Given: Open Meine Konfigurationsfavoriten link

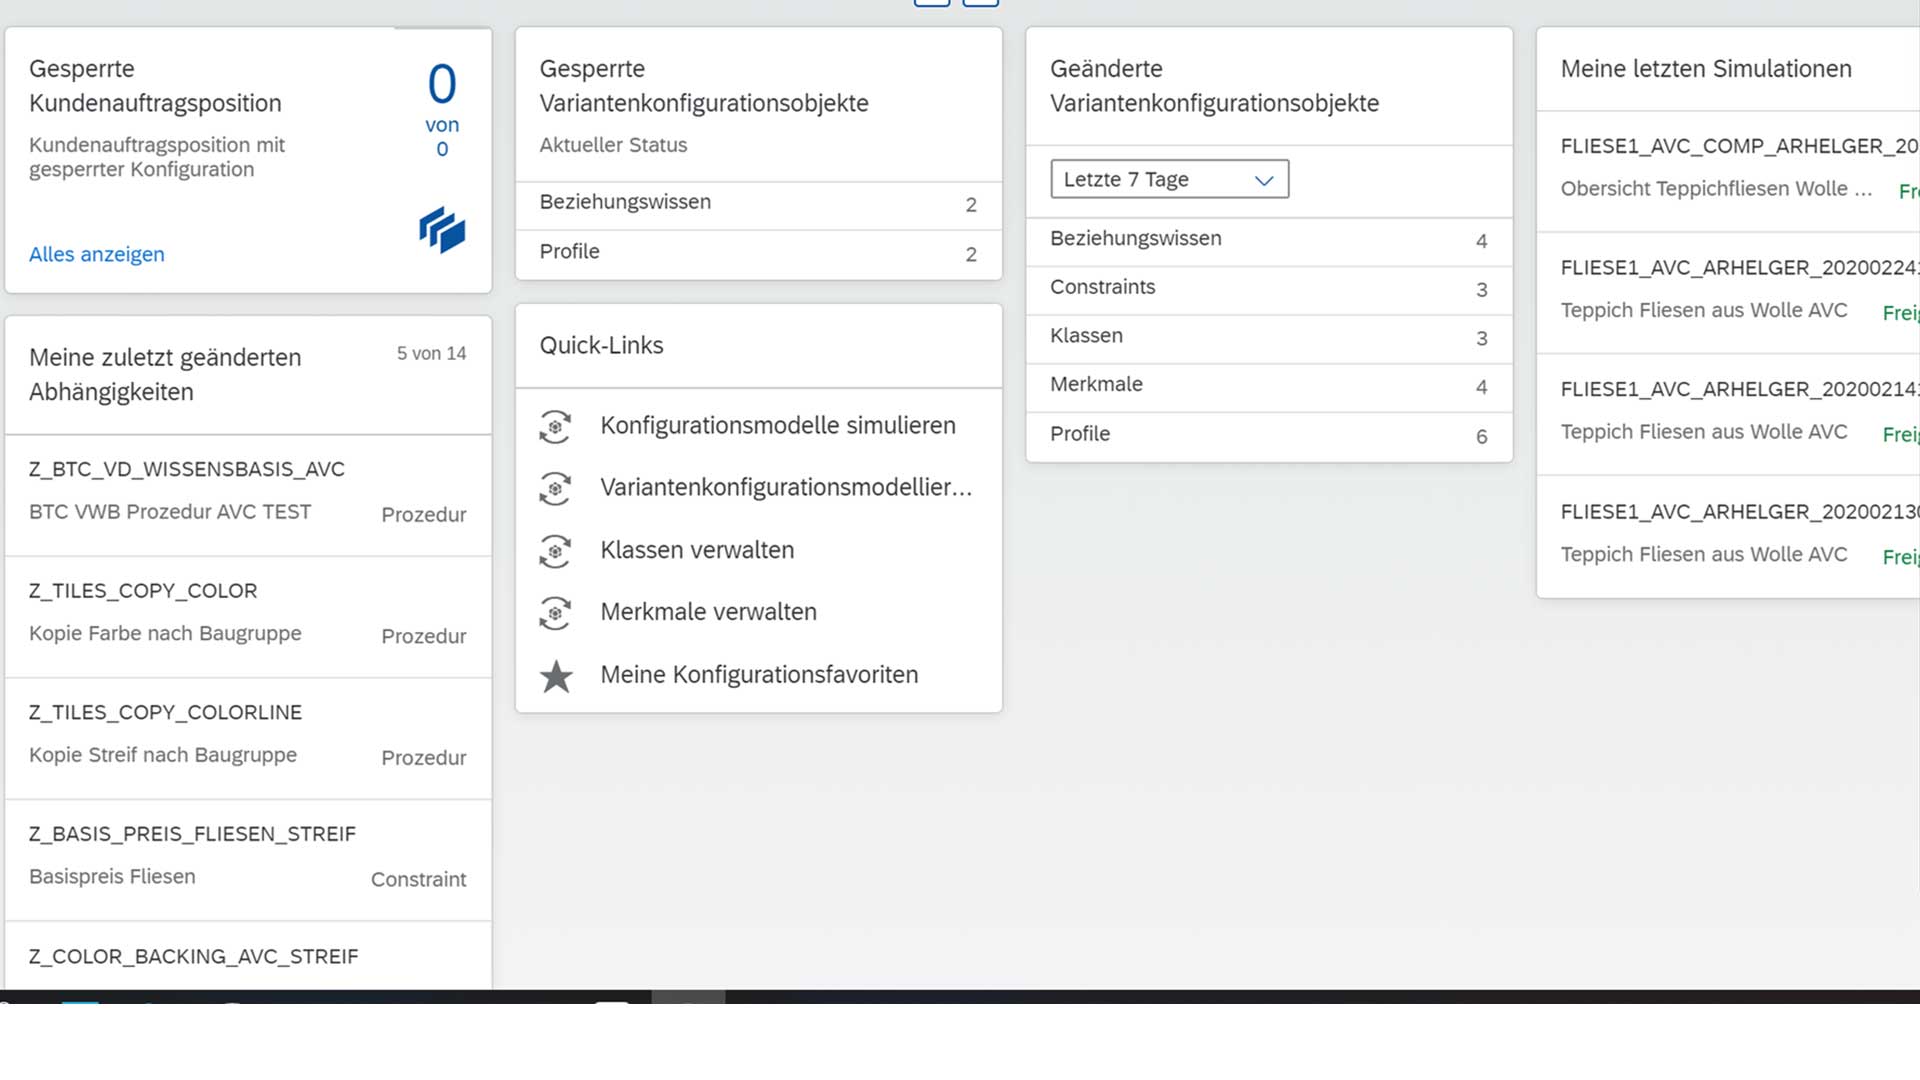Looking at the screenshot, I should coord(759,675).
